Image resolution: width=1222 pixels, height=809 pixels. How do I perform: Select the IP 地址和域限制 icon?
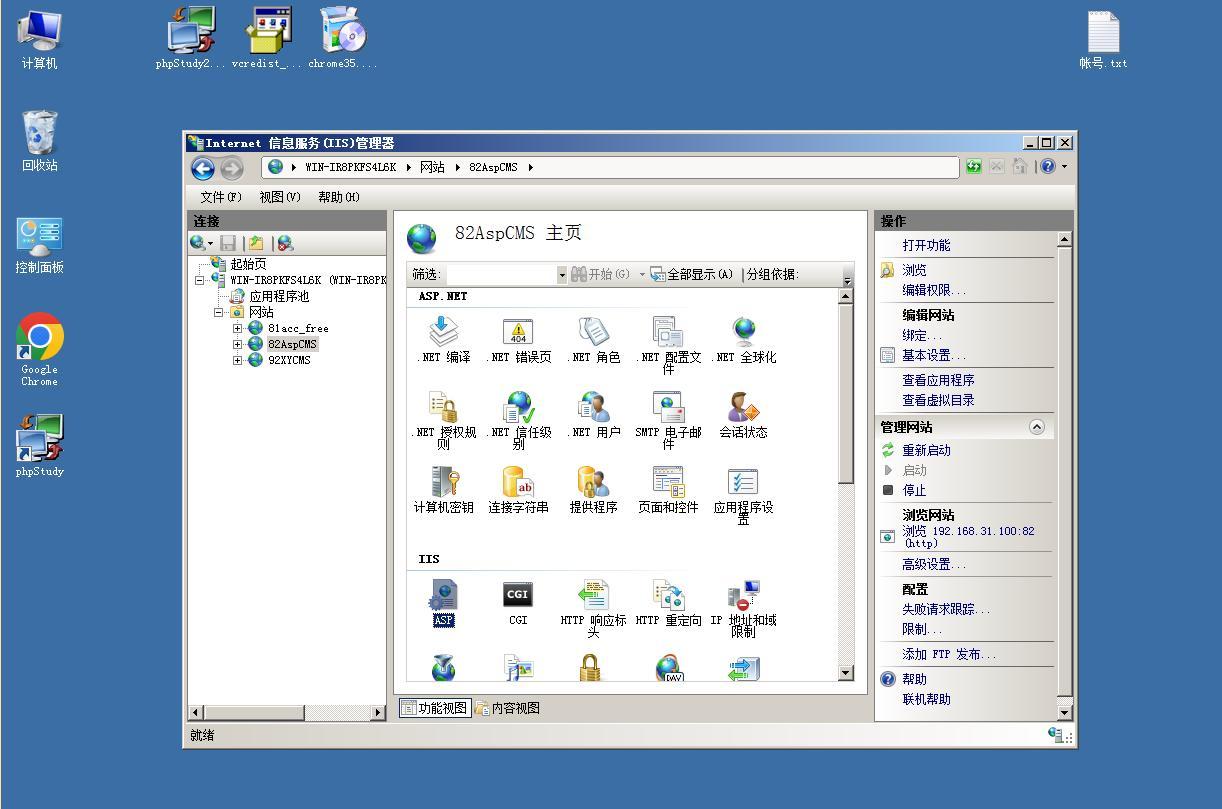coord(743,608)
